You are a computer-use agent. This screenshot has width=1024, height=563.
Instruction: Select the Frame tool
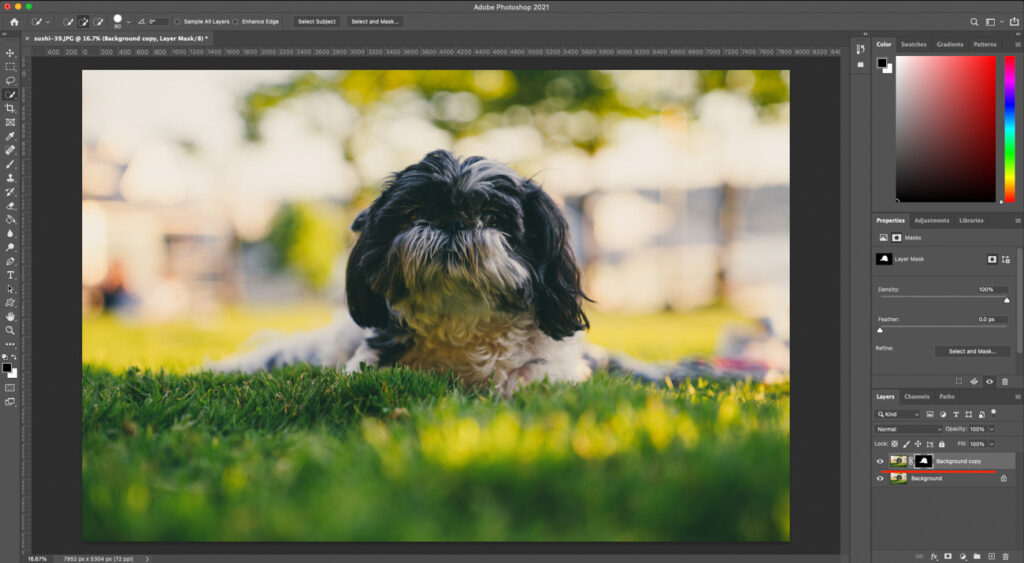click(x=10, y=122)
